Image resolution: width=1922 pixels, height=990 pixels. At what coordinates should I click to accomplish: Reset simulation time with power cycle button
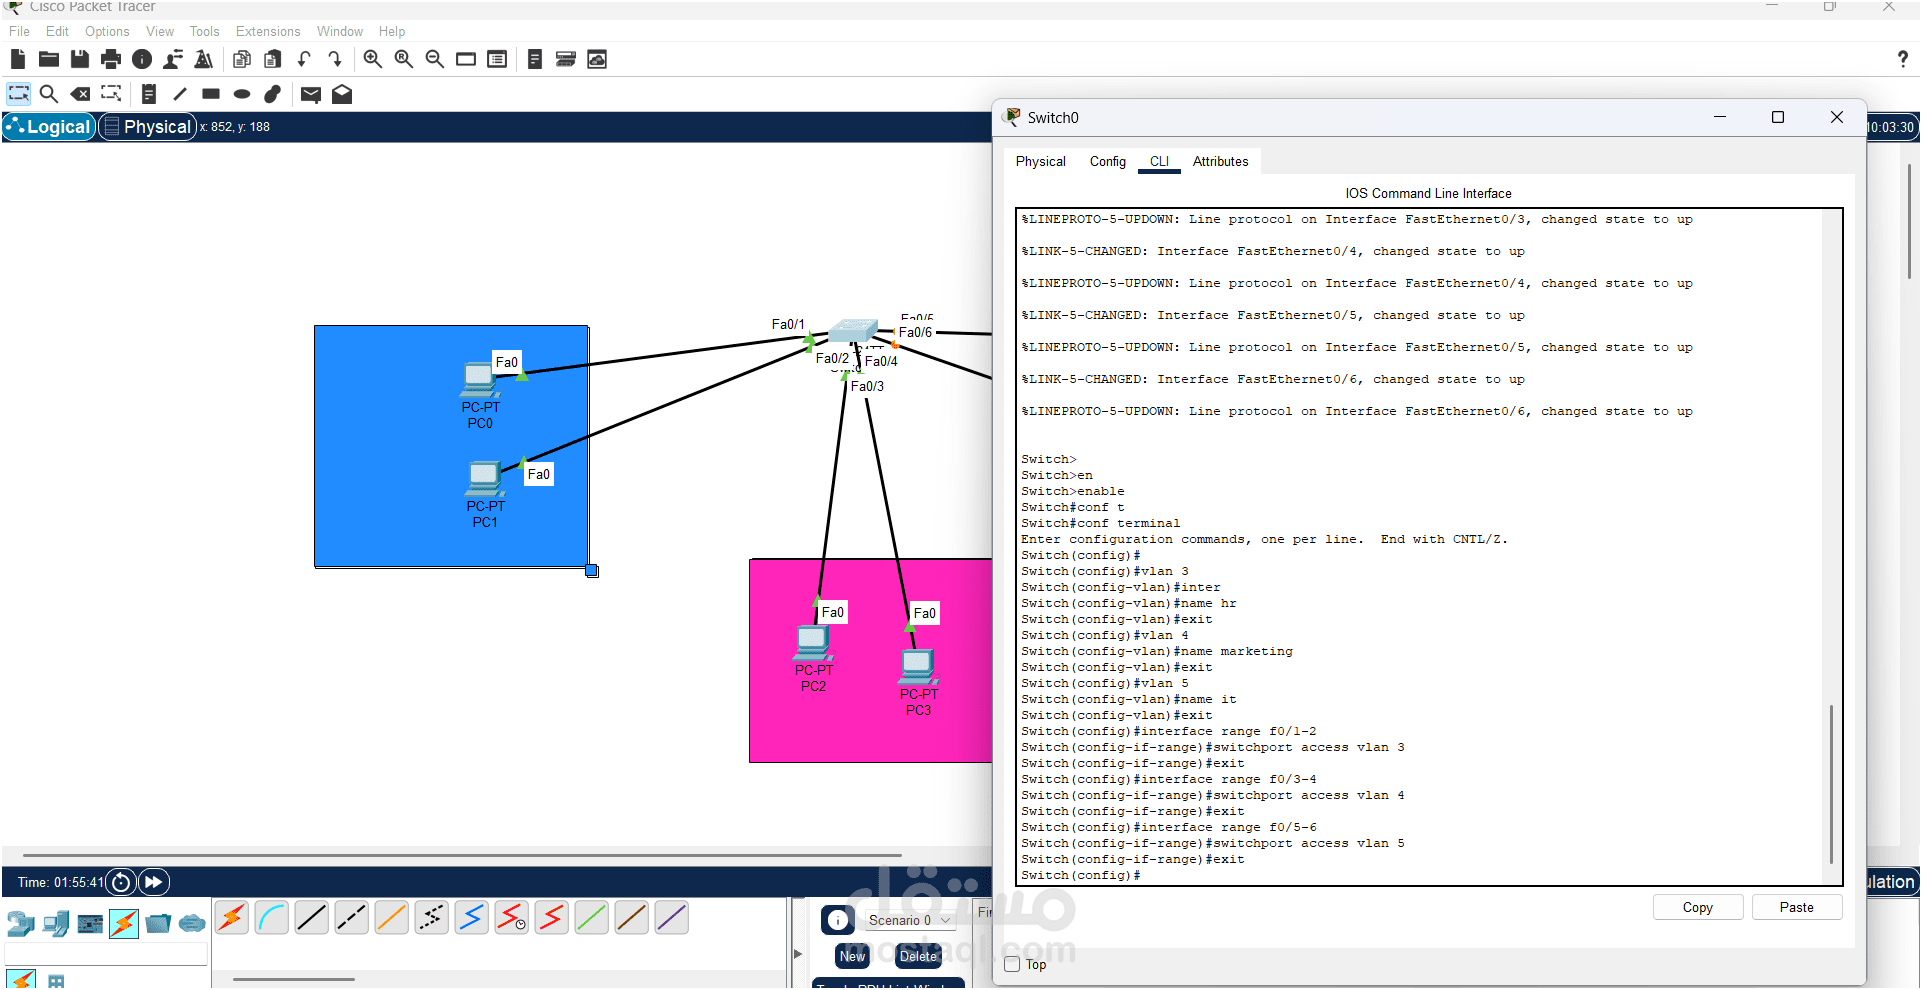click(121, 883)
